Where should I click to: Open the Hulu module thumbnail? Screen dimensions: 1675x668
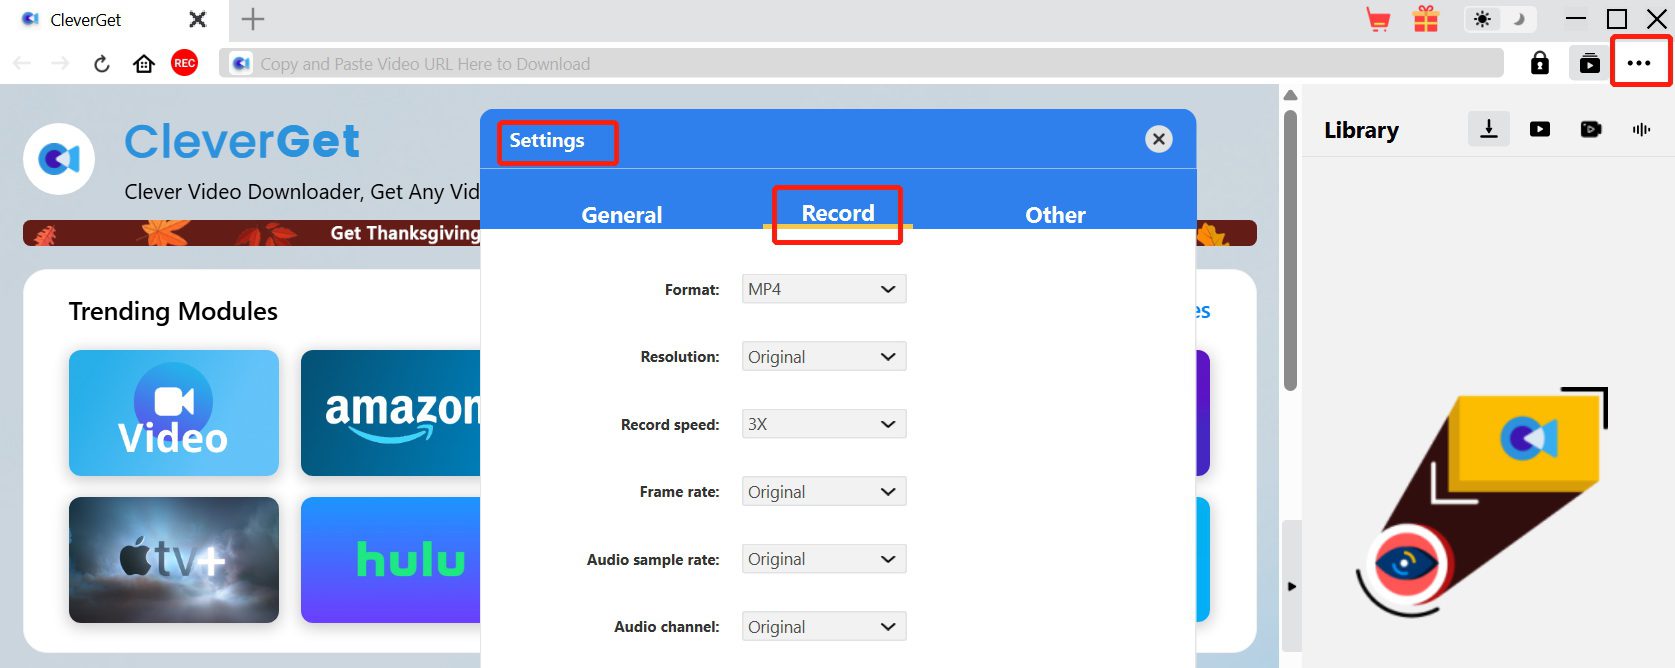(x=392, y=560)
